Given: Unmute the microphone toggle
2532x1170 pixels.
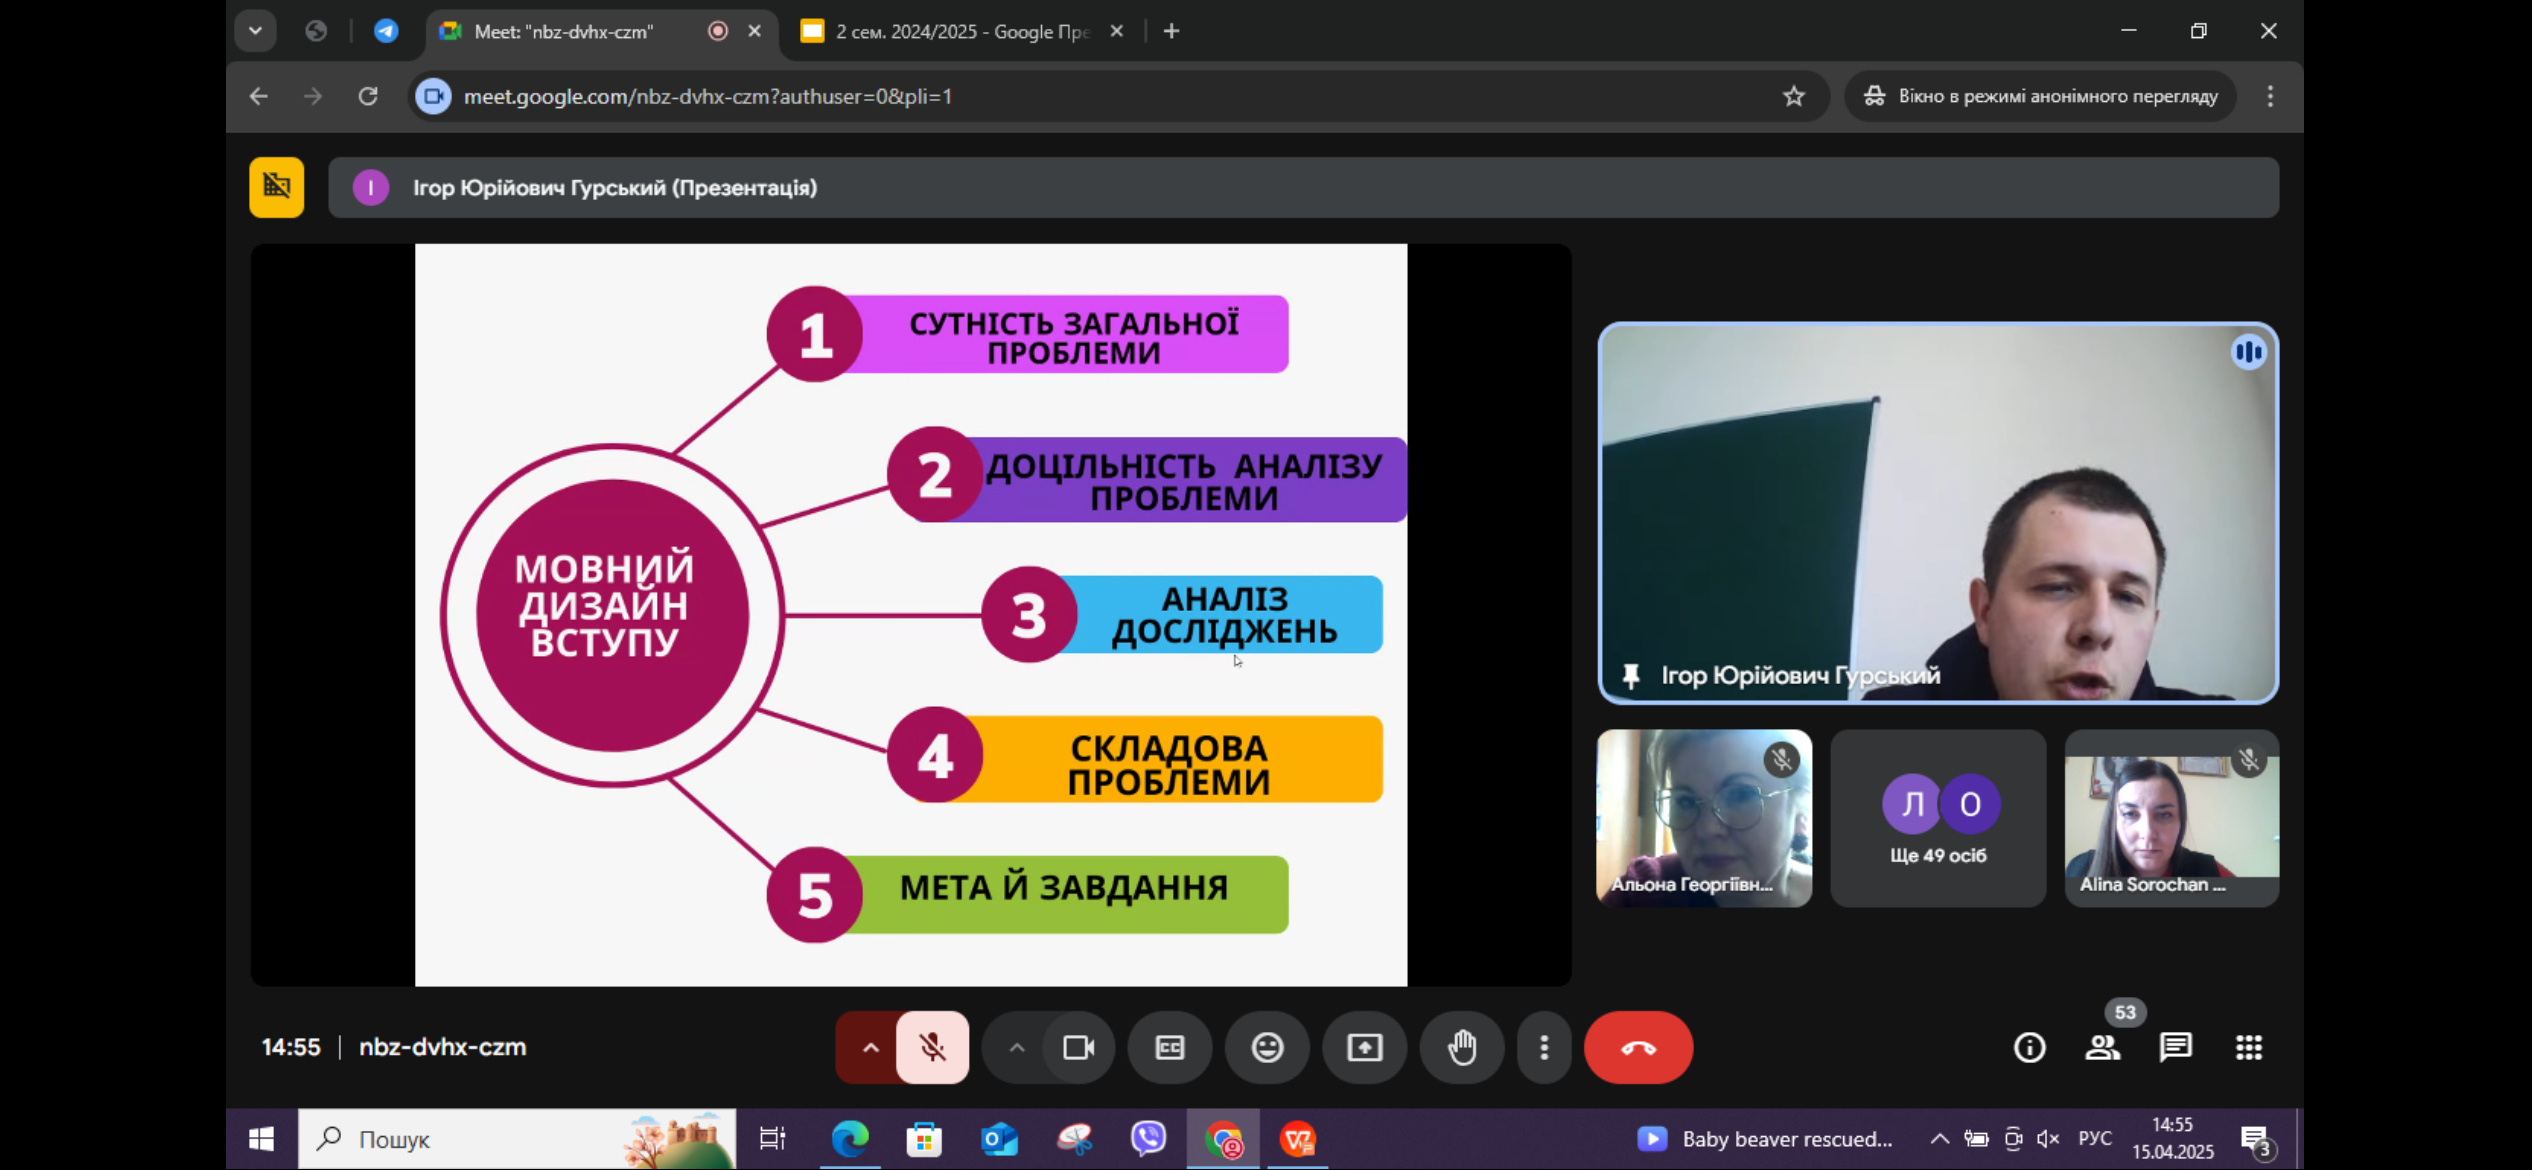Looking at the screenshot, I should pos(932,1047).
